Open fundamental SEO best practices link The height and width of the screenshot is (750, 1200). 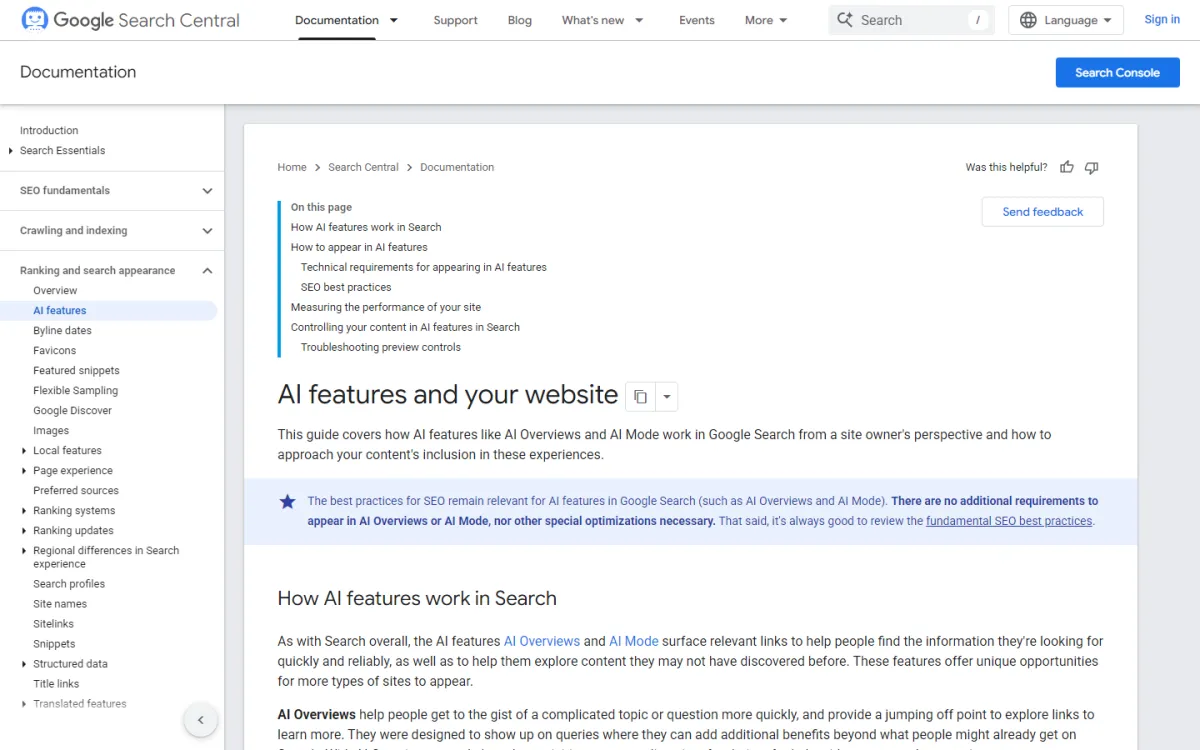coord(1009,521)
